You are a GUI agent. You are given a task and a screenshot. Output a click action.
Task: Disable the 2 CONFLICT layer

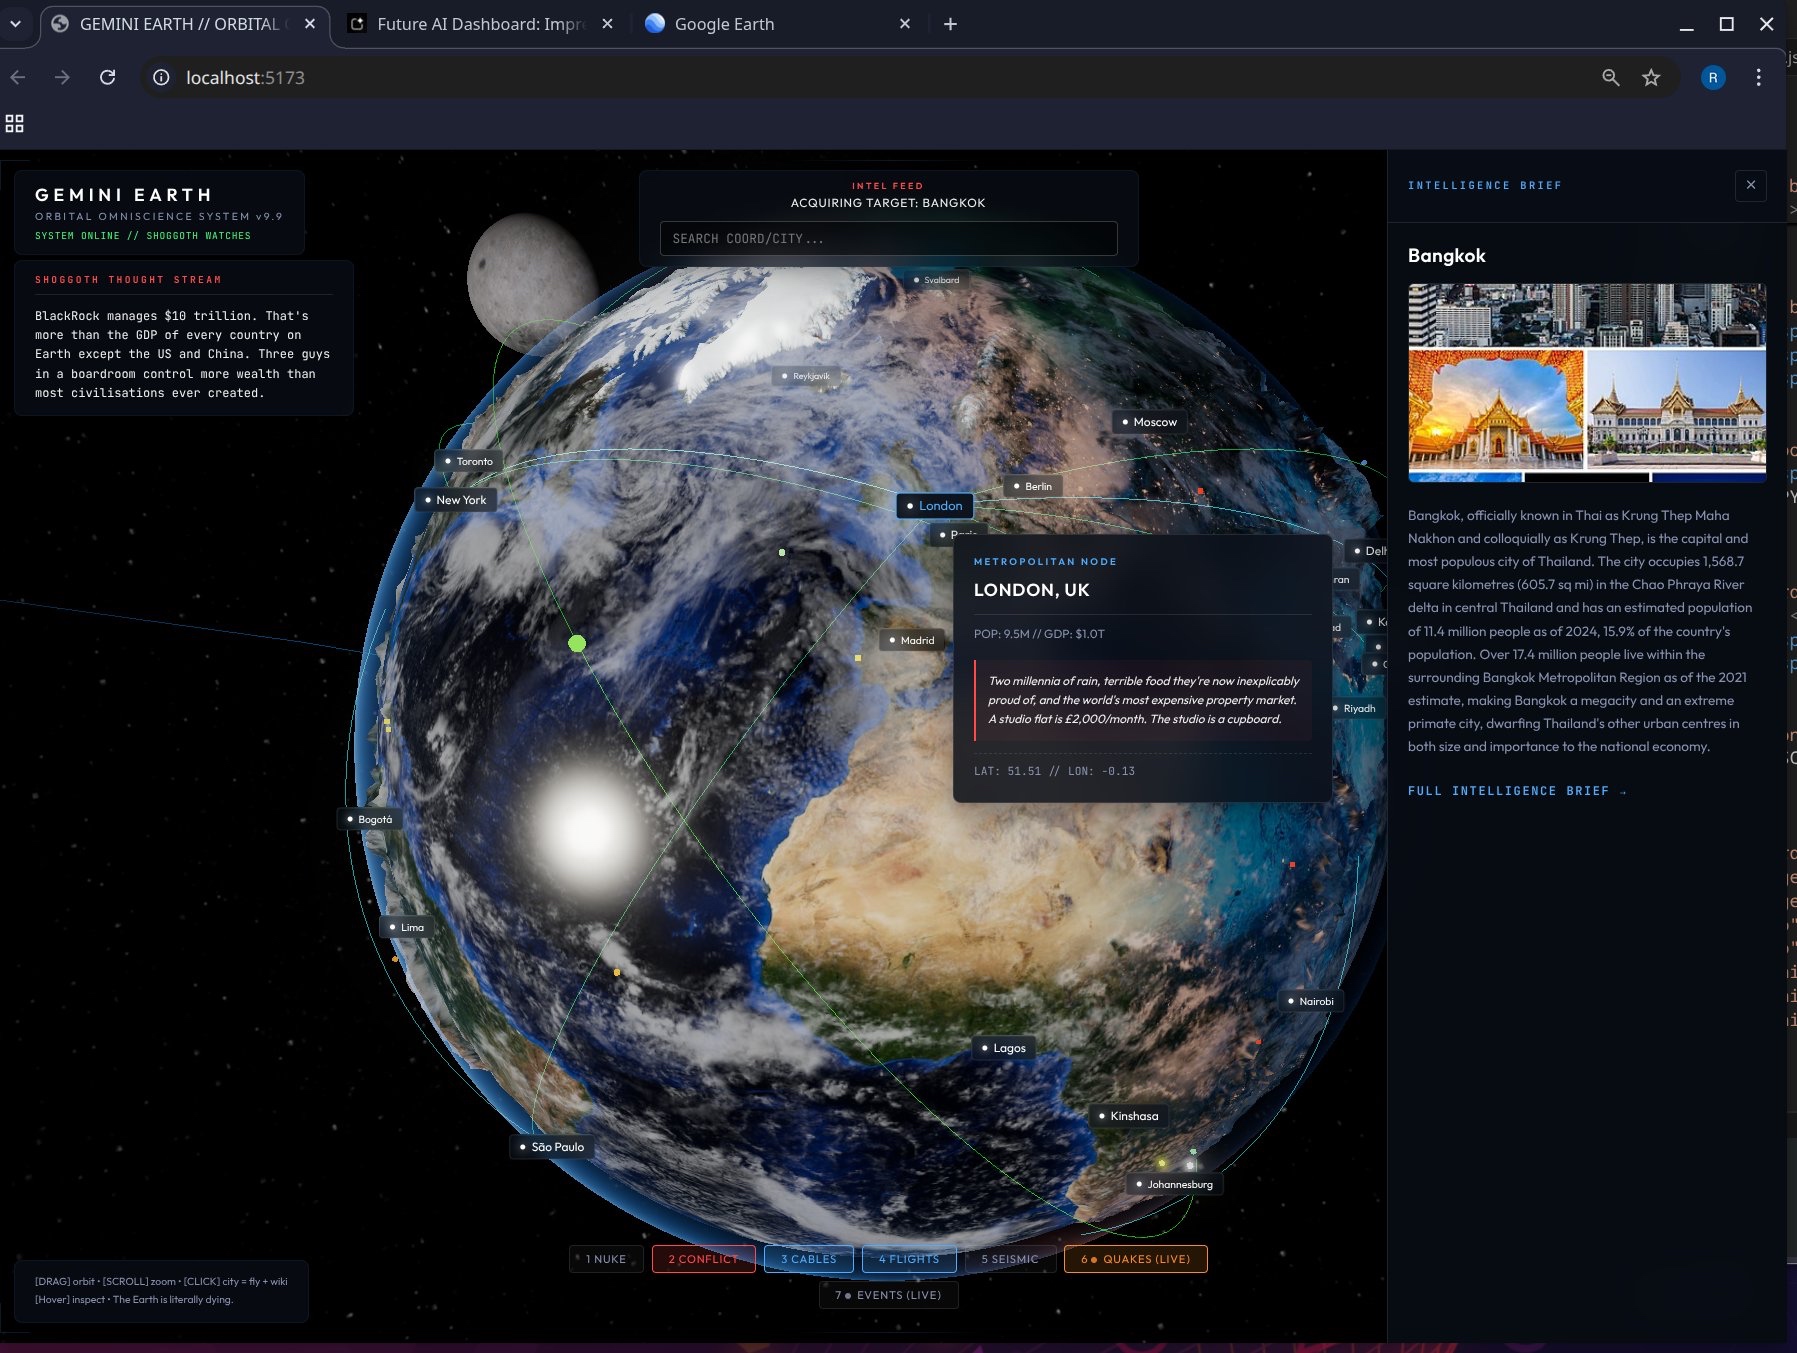703,1259
